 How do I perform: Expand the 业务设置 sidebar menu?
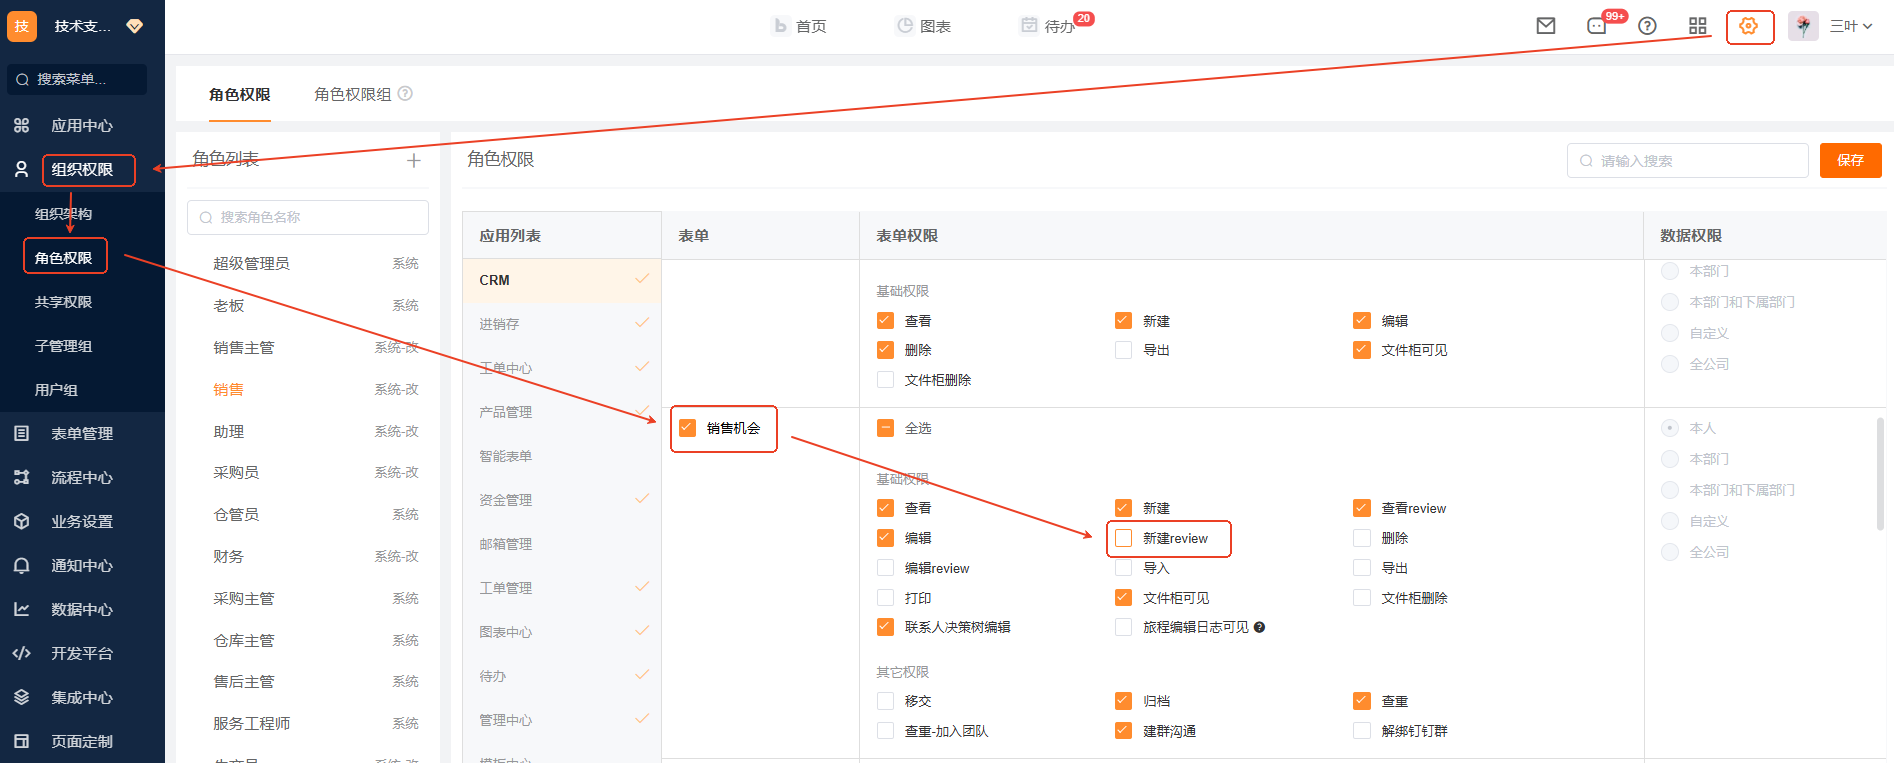[82, 521]
